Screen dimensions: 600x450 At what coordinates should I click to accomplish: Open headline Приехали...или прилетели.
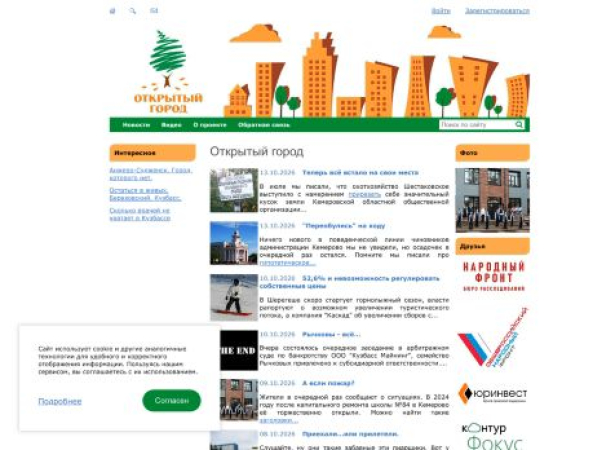point(350,434)
